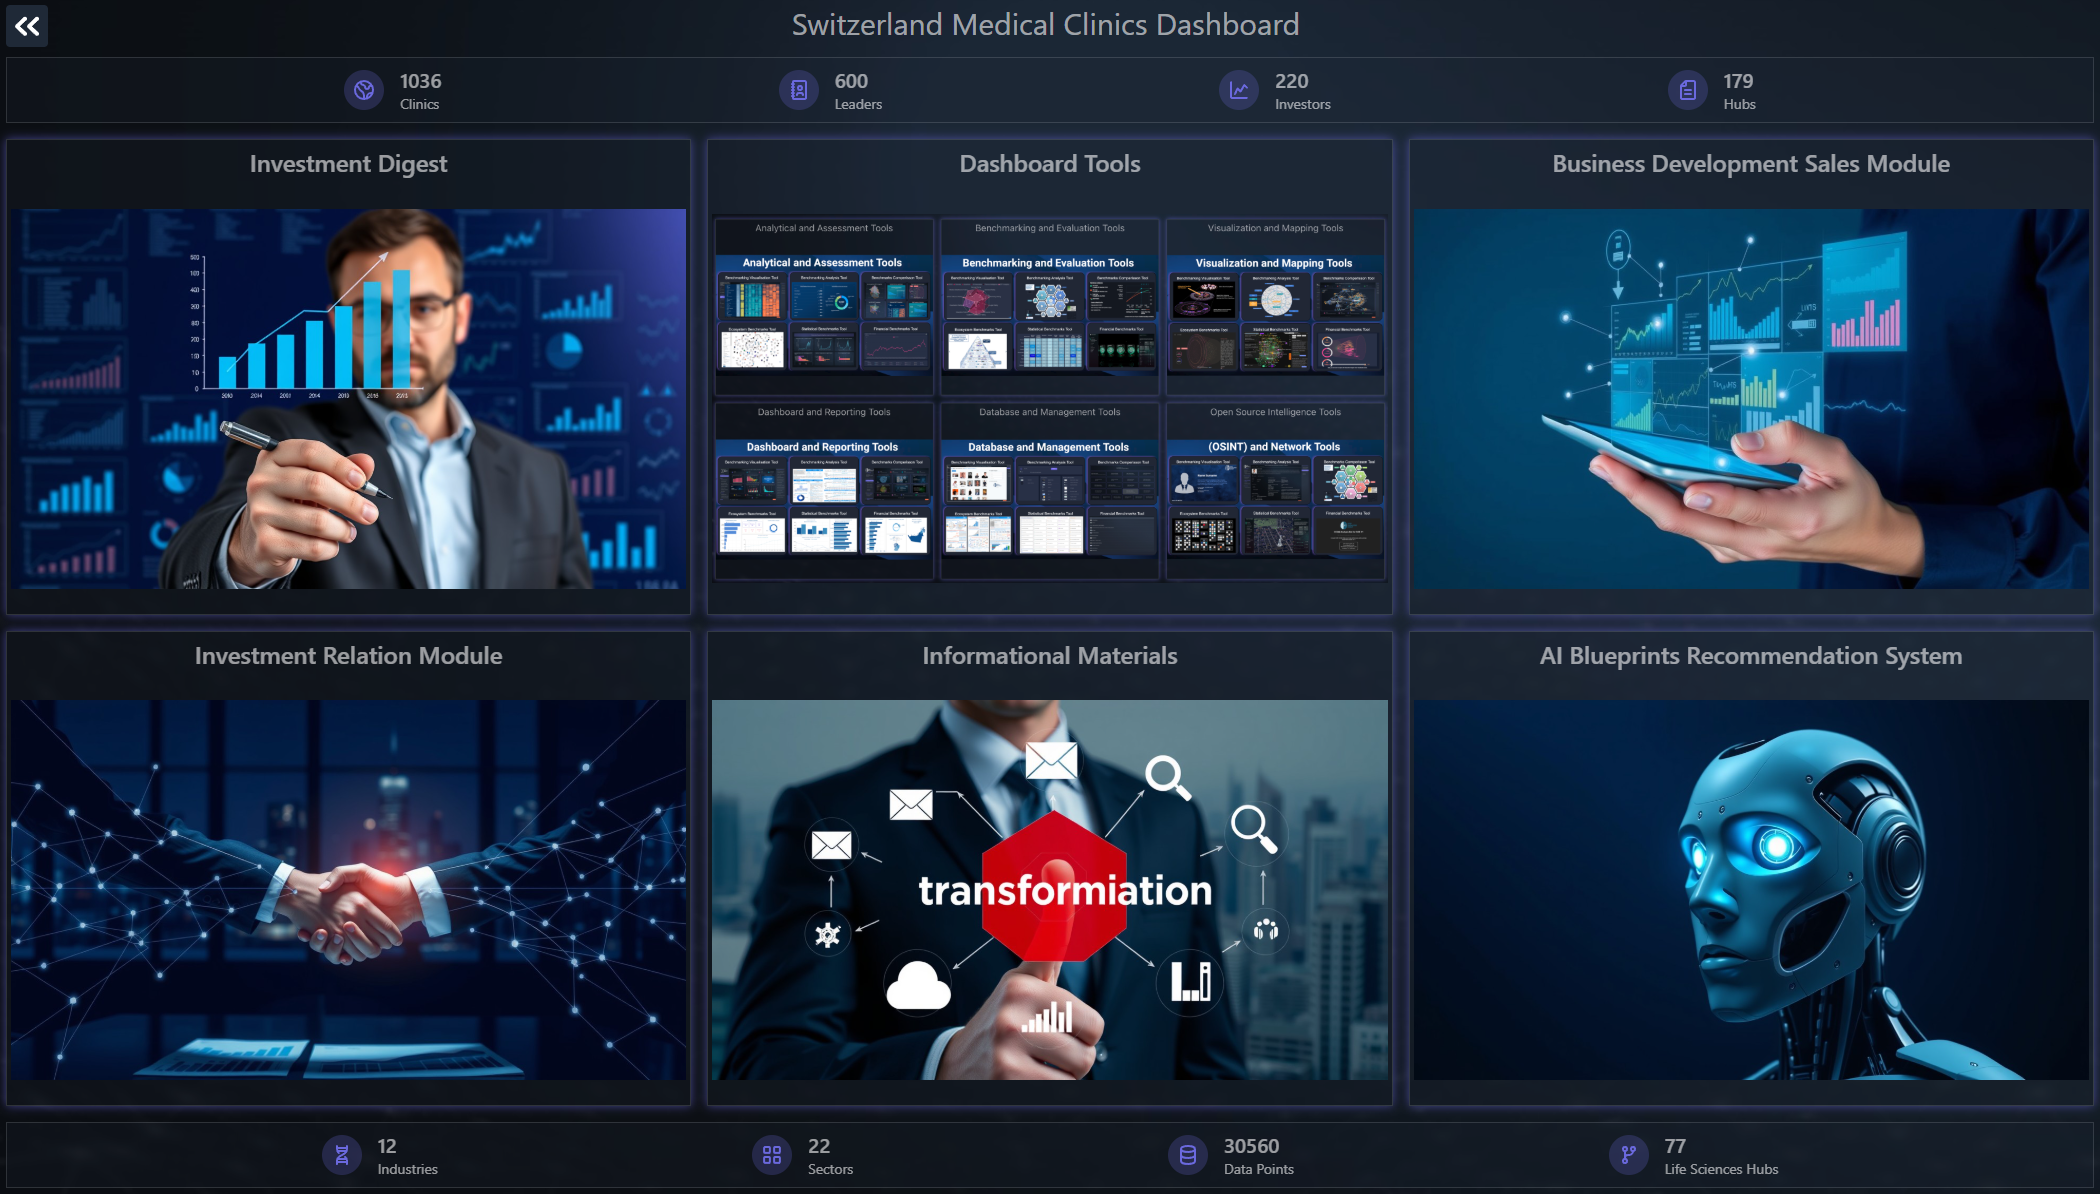Click the Industries DNA icon
Image resolution: width=2100 pixels, height=1194 pixels.
click(x=341, y=1155)
